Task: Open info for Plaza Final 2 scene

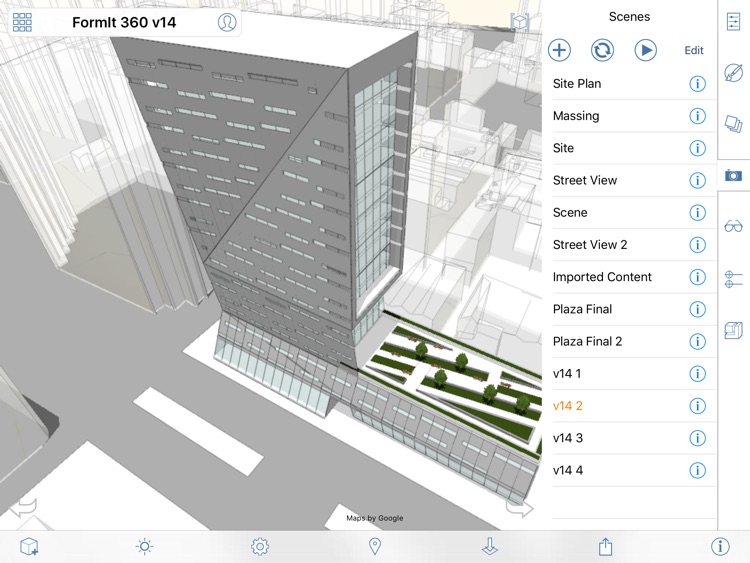Action: click(697, 341)
